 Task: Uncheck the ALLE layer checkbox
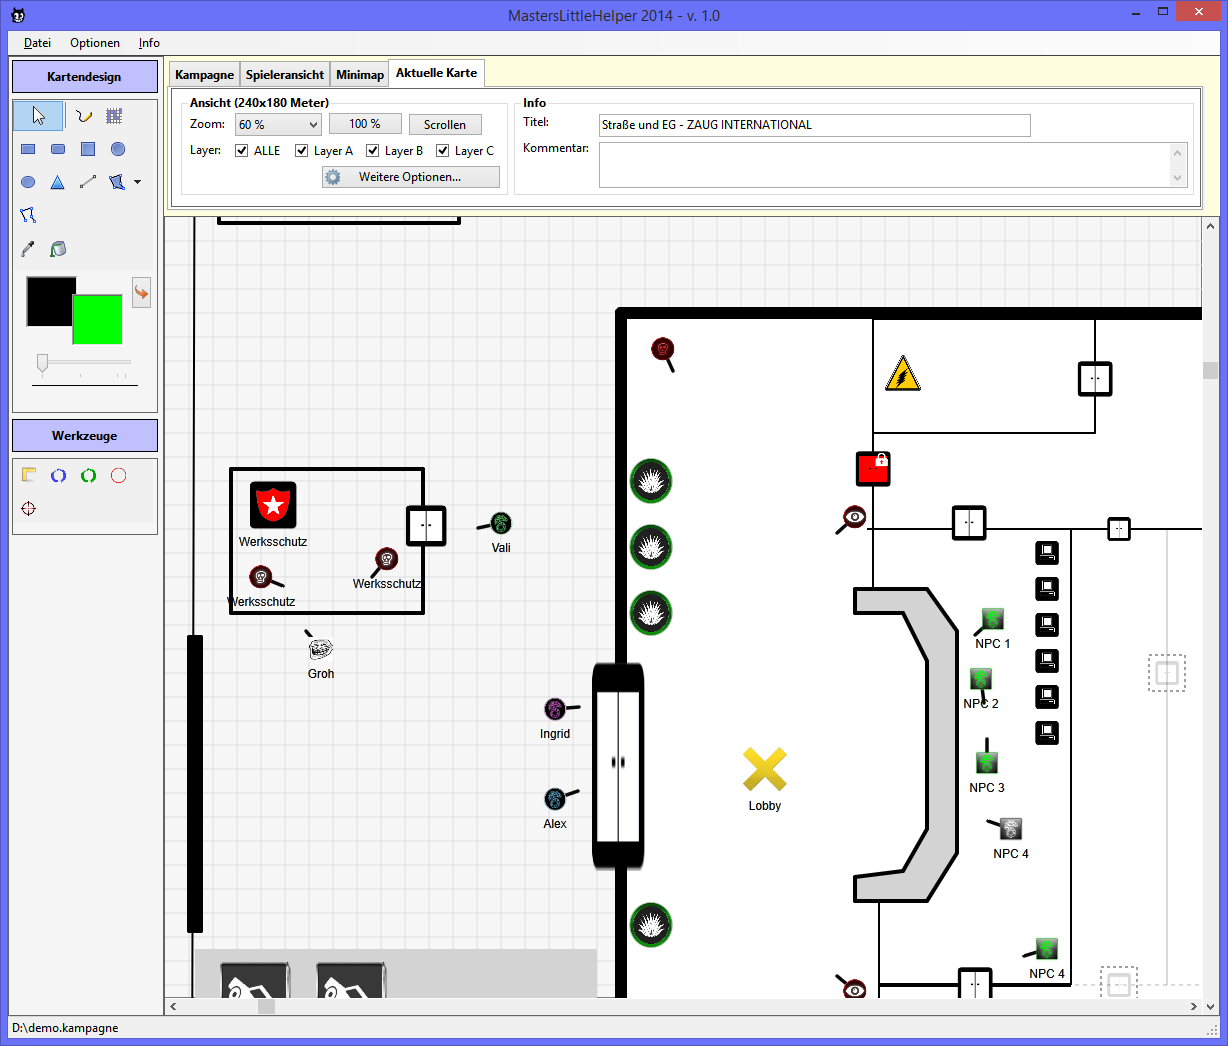tap(242, 151)
